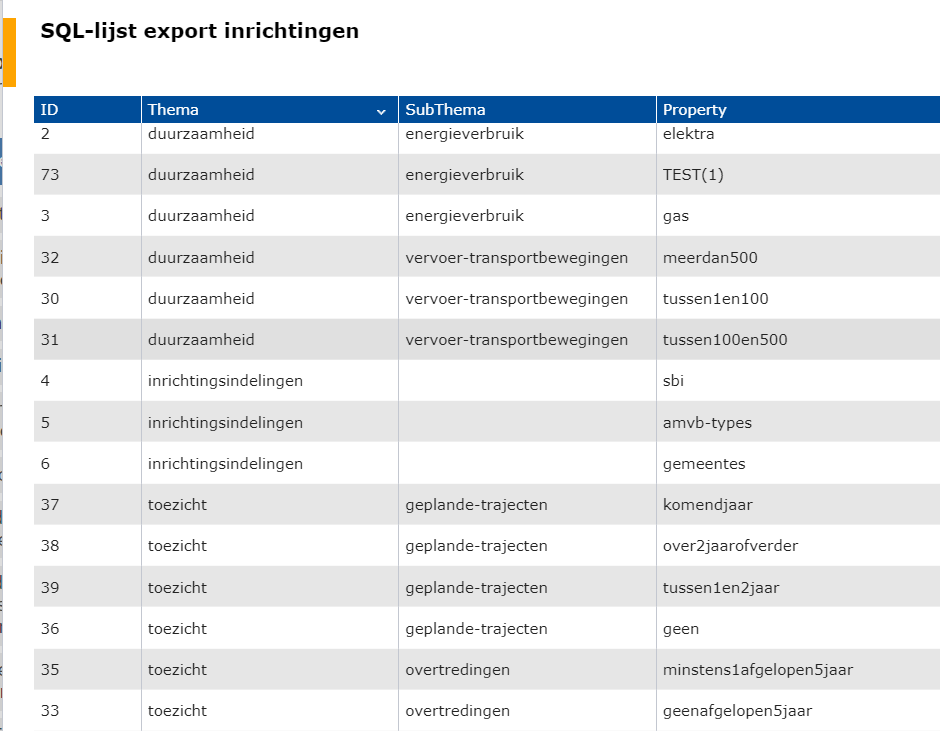The width and height of the screenshot is (940, 731).
Task: Select the elektra property cell
Action: (688, 134)
